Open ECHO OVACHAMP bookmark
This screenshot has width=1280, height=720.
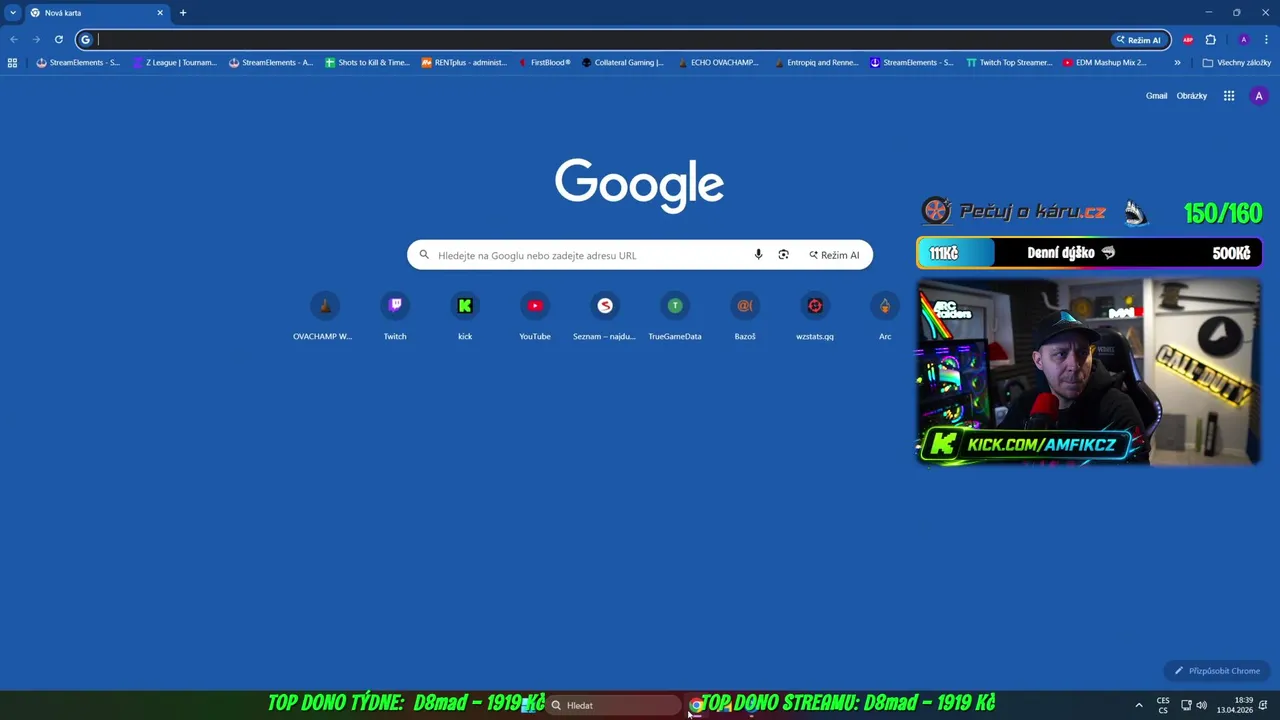click(718, 62)
